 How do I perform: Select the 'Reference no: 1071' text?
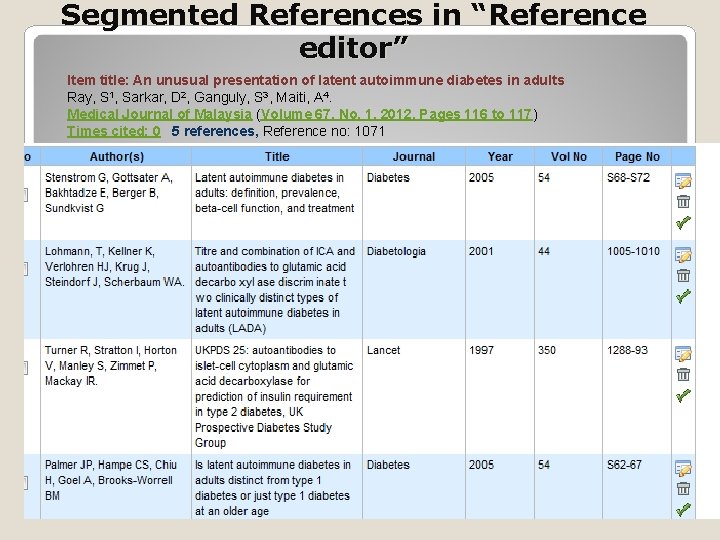324,131
